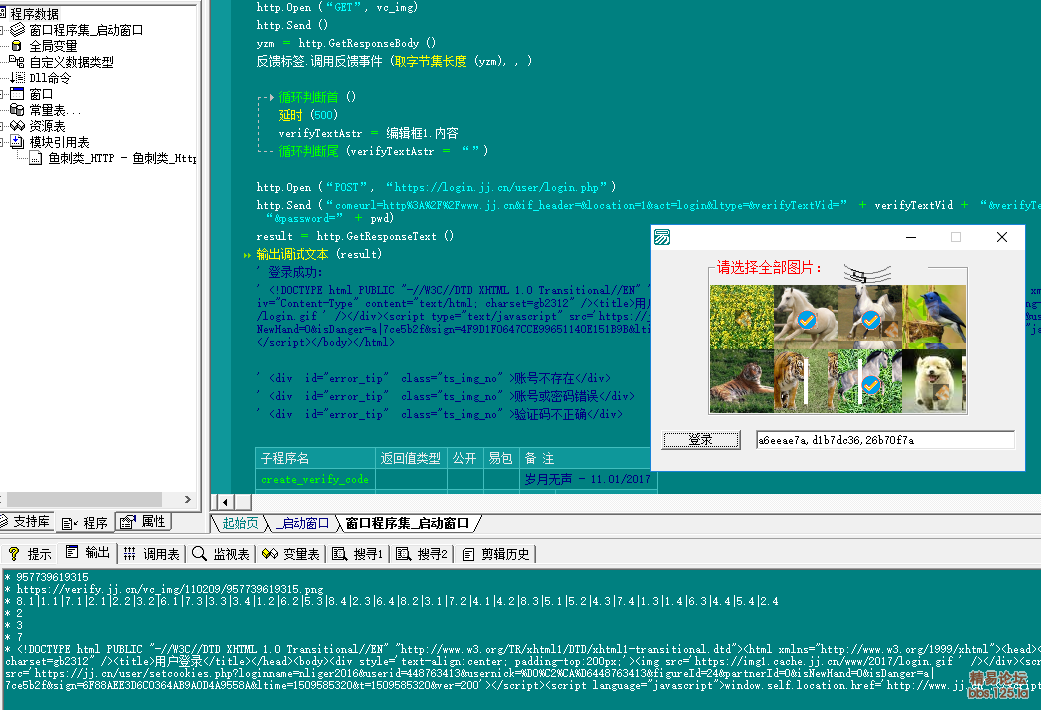Click the 资源表 resource table icon
1041x710 pixels.
click(17, 126)
